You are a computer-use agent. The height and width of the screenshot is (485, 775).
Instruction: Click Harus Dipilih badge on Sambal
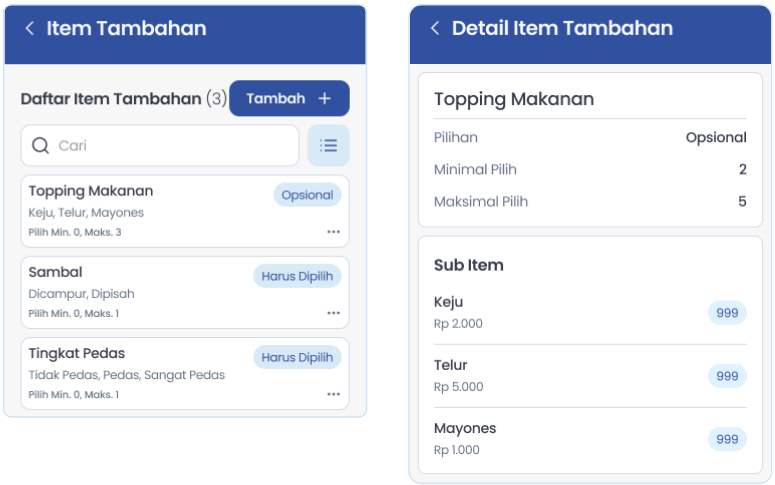297,276
